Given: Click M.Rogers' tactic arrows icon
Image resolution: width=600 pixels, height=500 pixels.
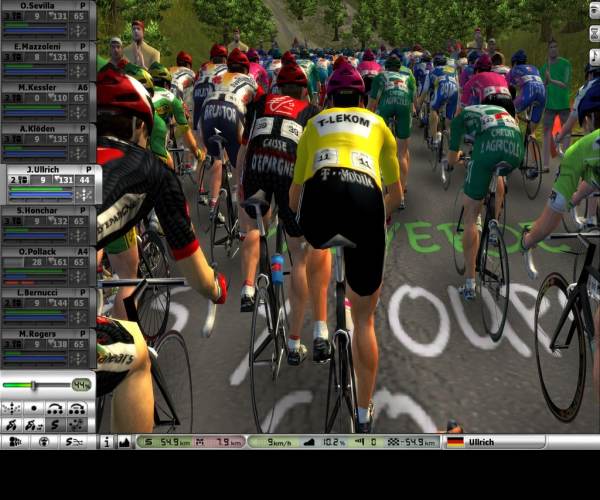Looking at the screenshot, I should click(78, 358).
